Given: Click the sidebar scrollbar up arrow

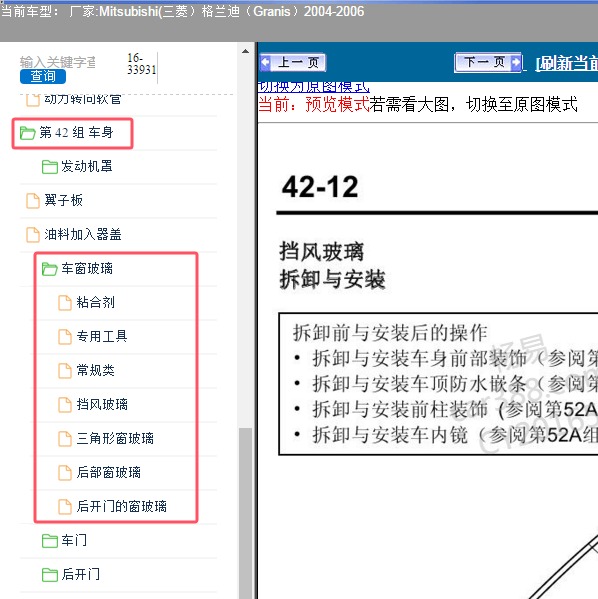Looking at the screenshot, I should click(x=246, y=51).
